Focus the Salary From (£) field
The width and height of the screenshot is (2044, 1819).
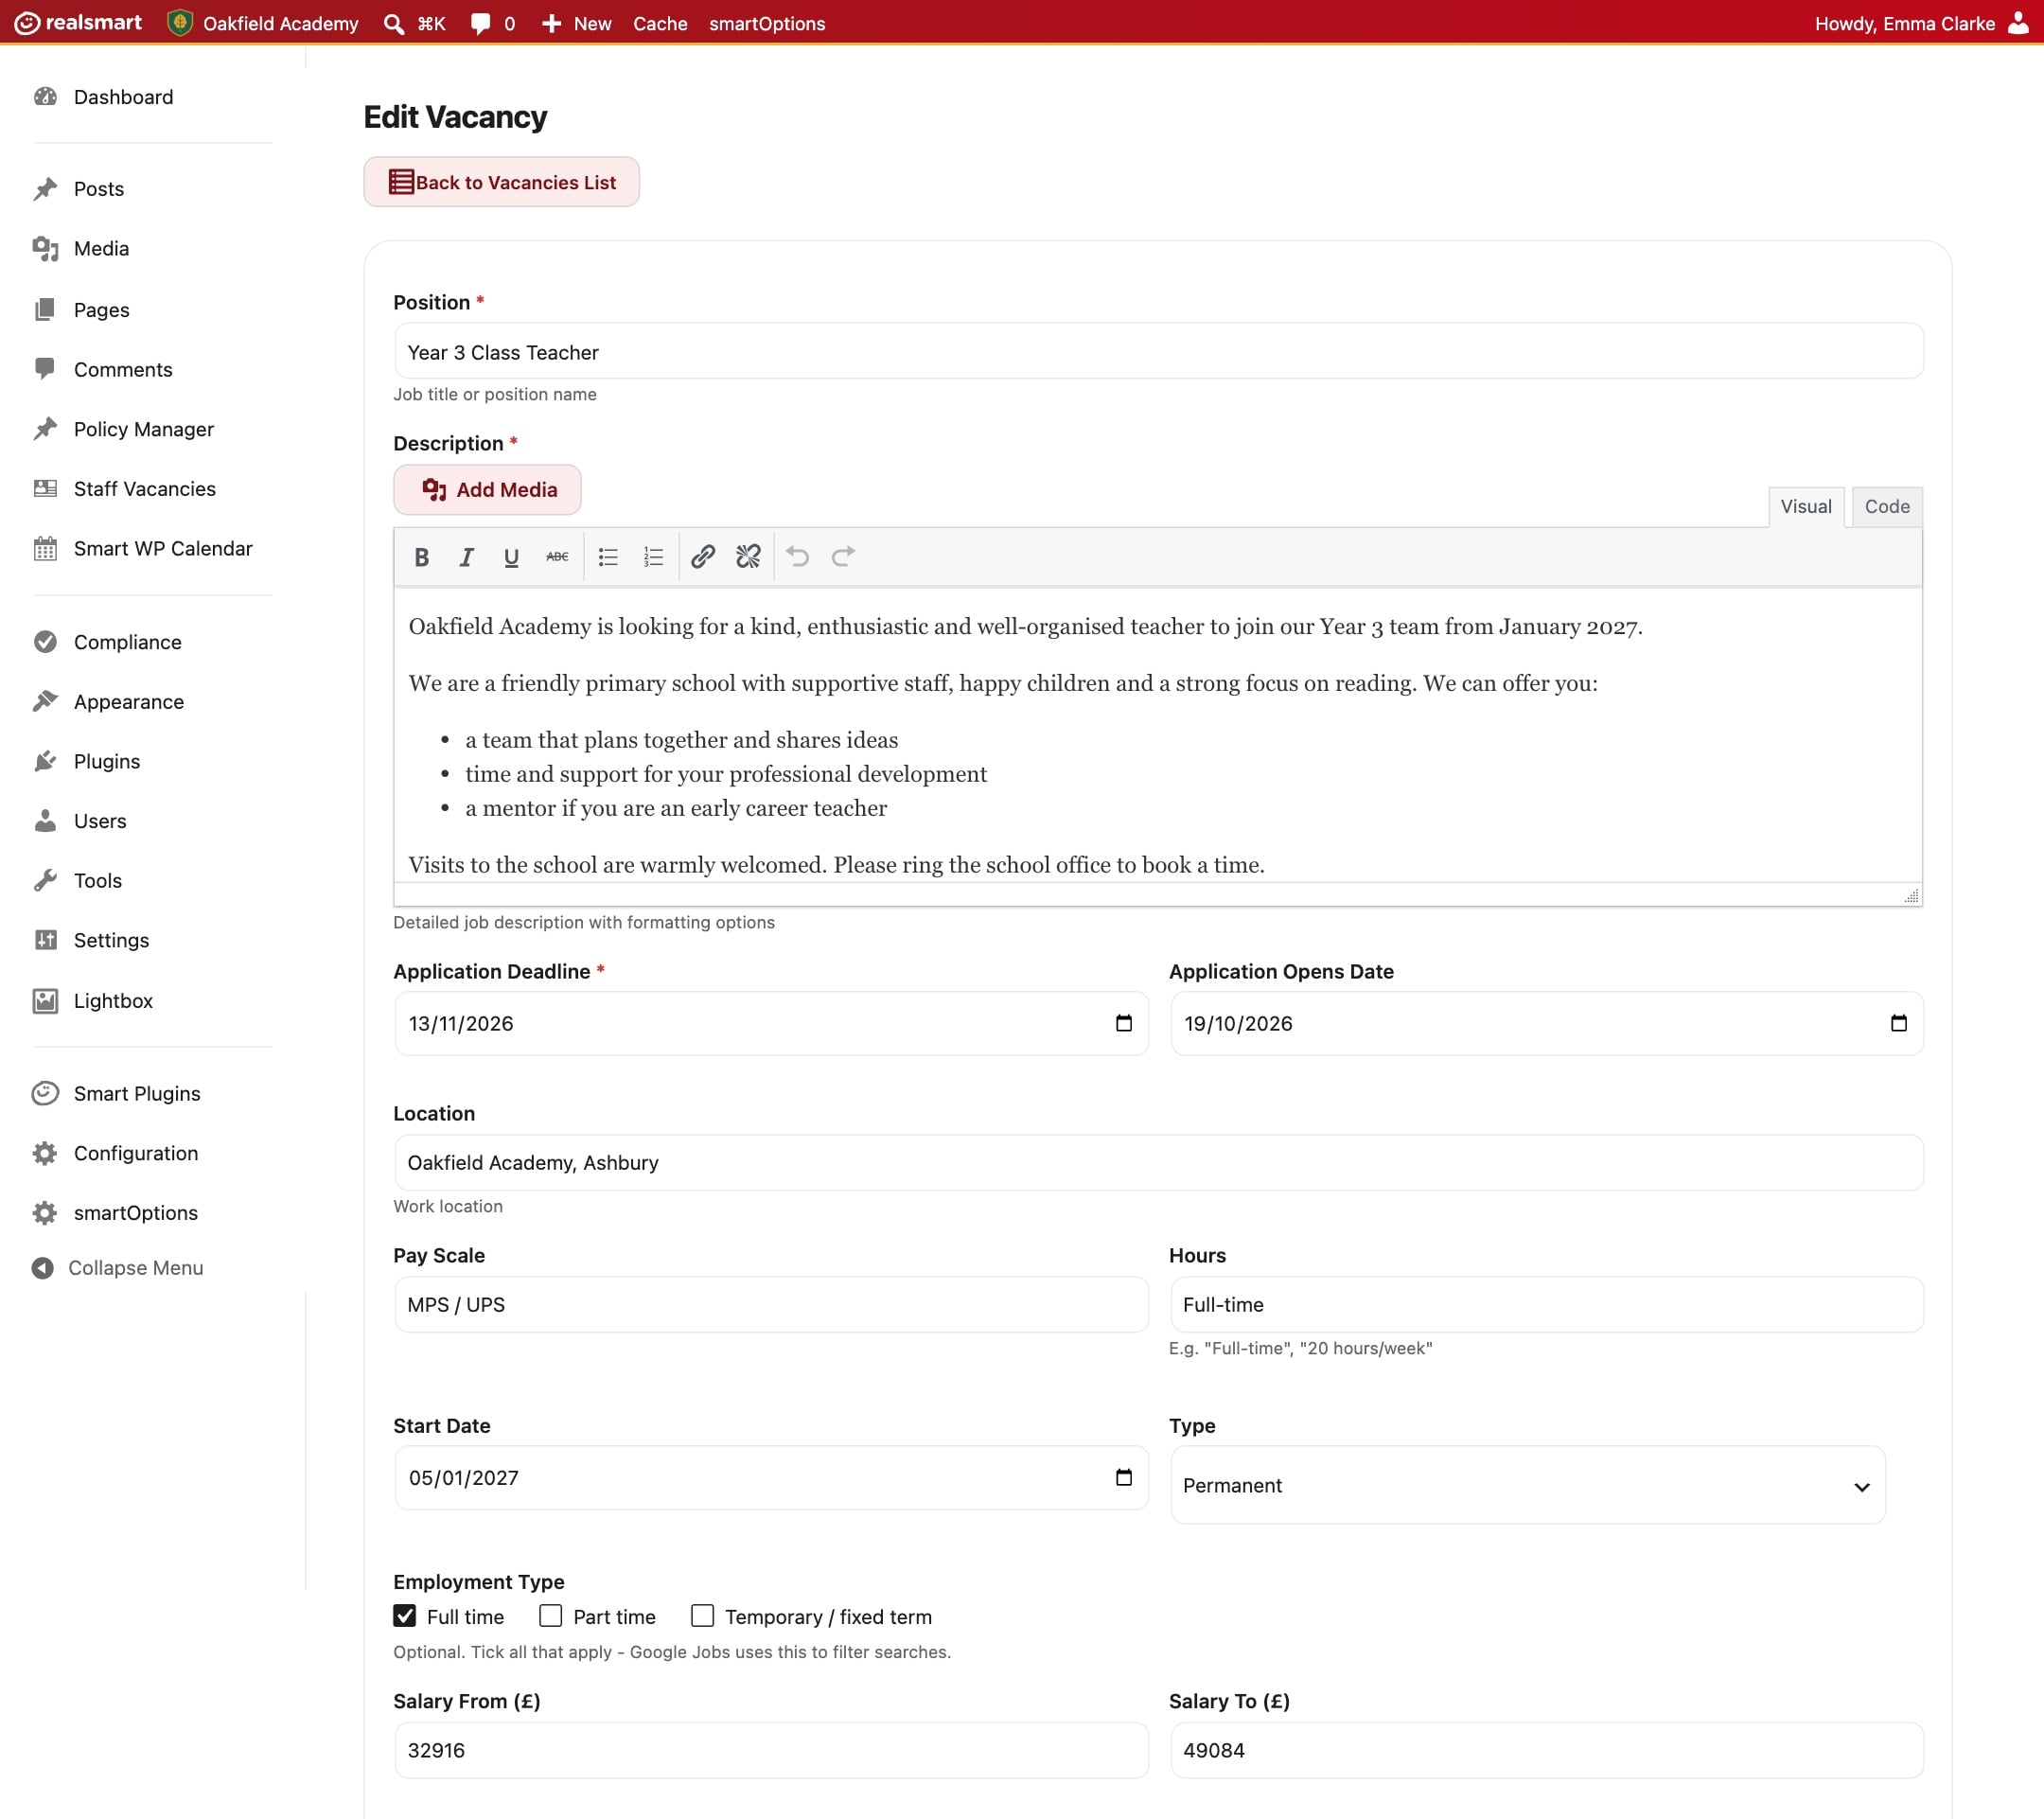click(x=771, y=1750)
